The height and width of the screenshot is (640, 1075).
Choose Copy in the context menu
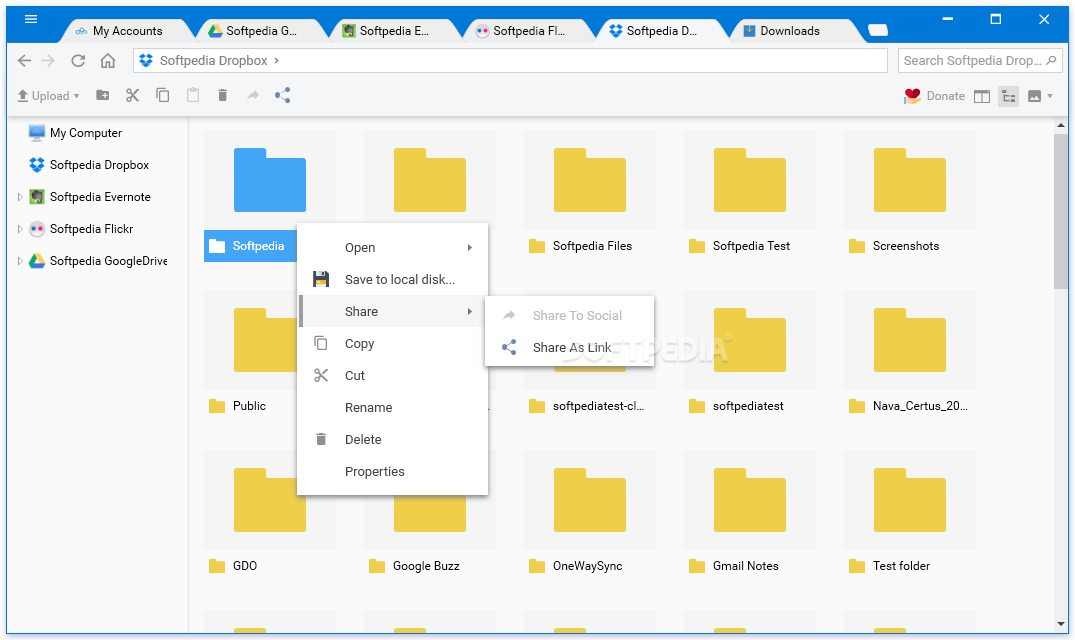tap(392, 343)
